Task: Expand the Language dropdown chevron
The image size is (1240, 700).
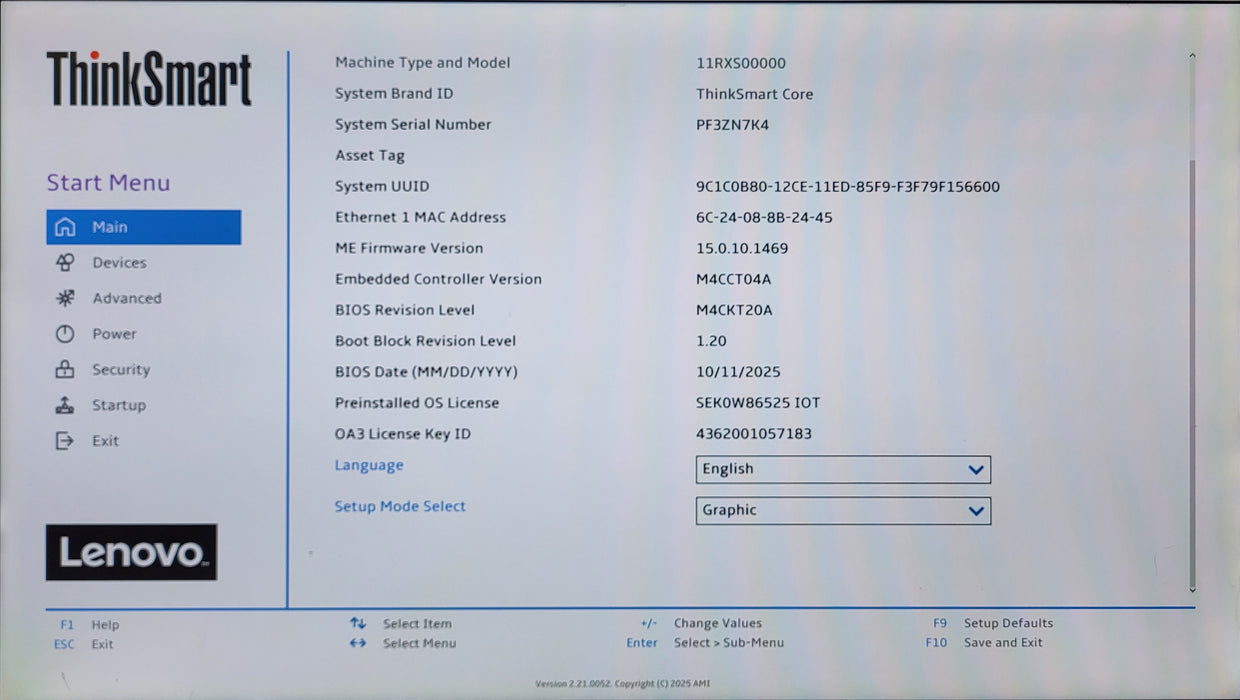Action: (976, 470)
